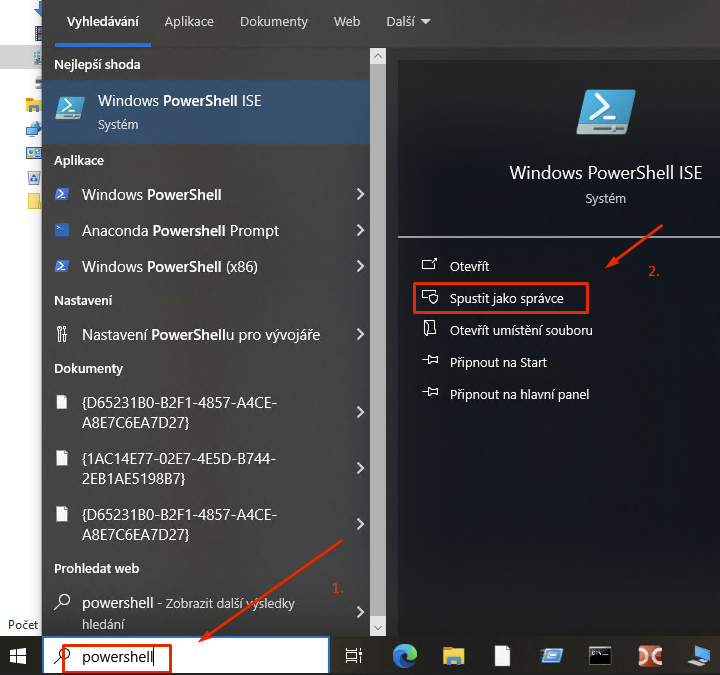Click the Anaconda Powershell Prompt icon
Viewport: 720px width, 675px height.
tap(62, 230)
